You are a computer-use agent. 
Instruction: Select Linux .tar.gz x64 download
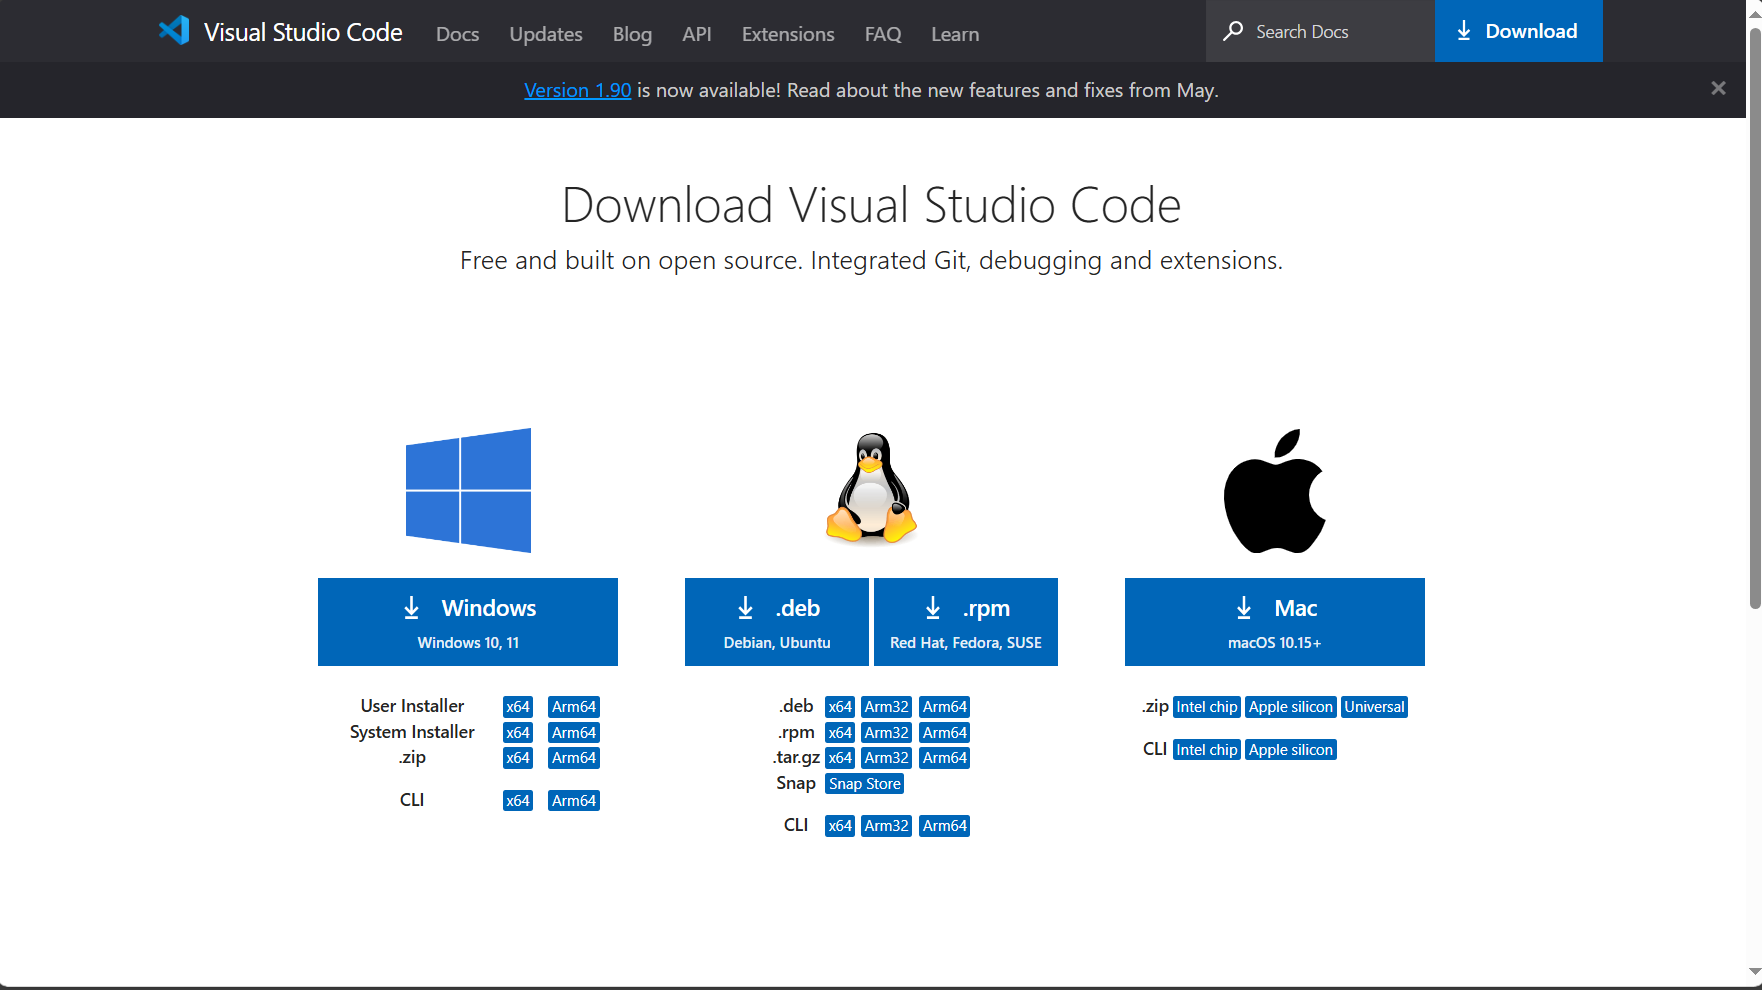(x=840, y=758)
